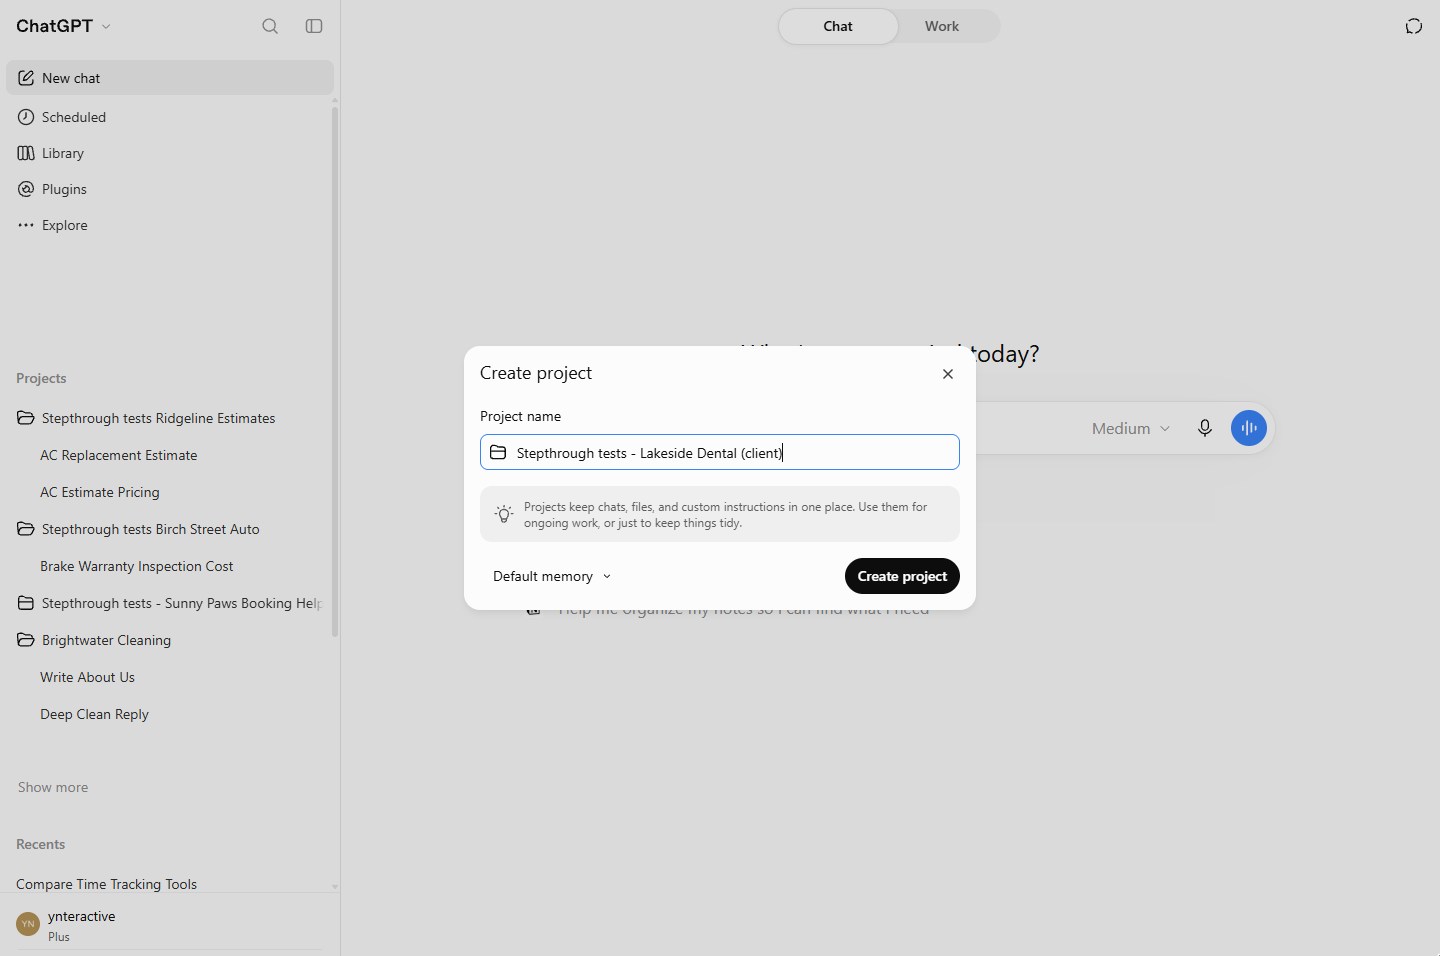
Task: Open Scheduled via its clock icon
Action: click(x=26, y=117)
